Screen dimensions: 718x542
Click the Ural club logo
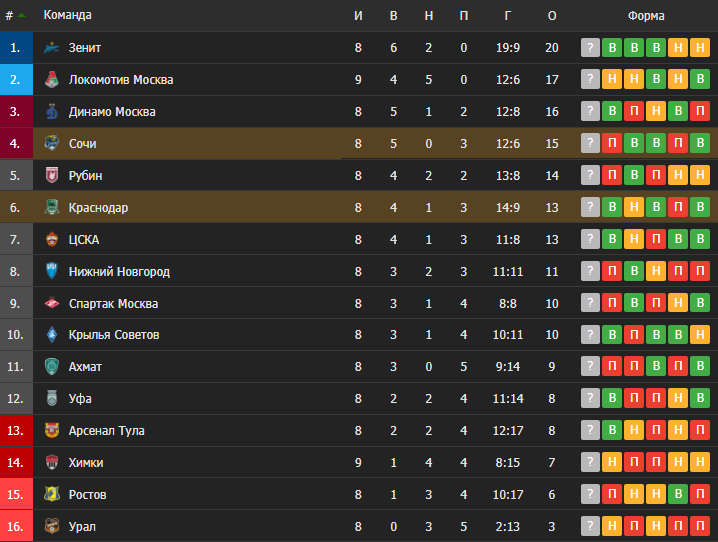tap(52, 526)
